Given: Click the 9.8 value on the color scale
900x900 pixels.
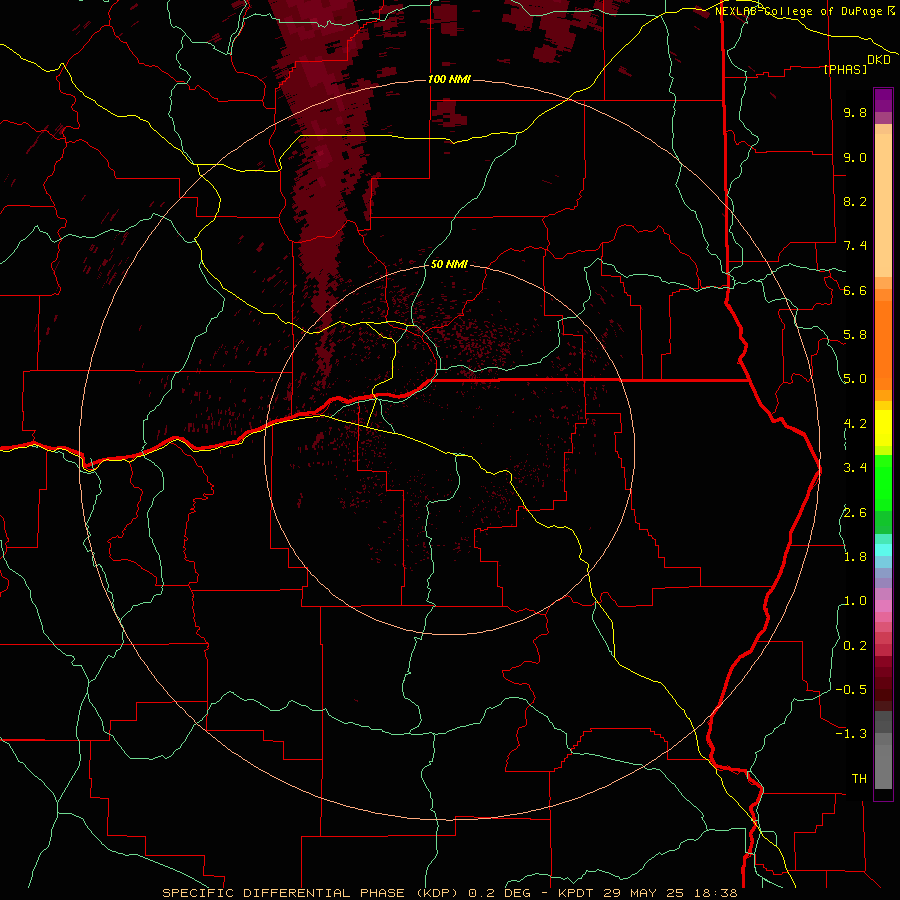Looking at the screenshot, I should click(x=855, y=112).
